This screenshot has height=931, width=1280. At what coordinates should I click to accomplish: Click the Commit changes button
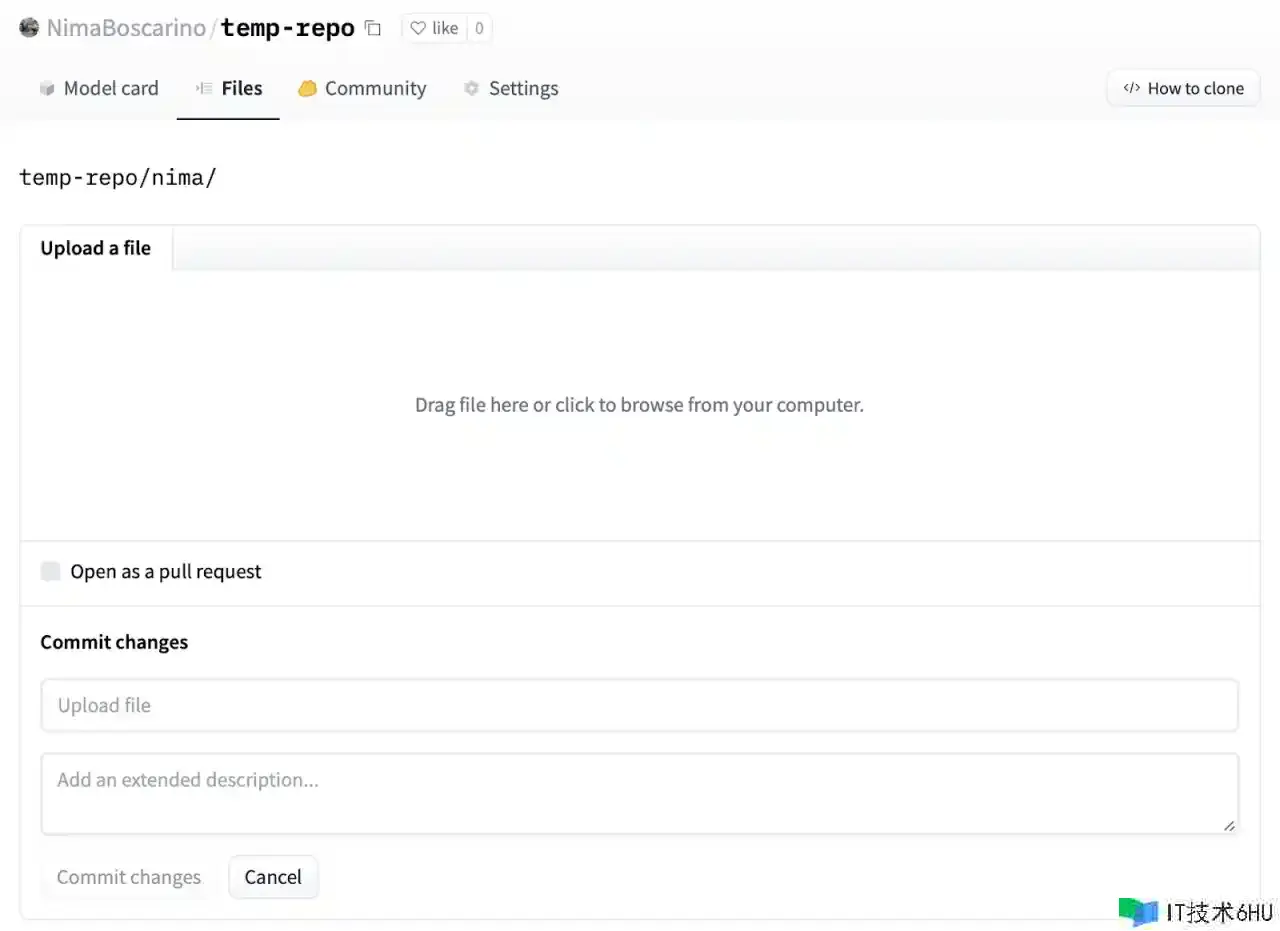coord(129,877)
